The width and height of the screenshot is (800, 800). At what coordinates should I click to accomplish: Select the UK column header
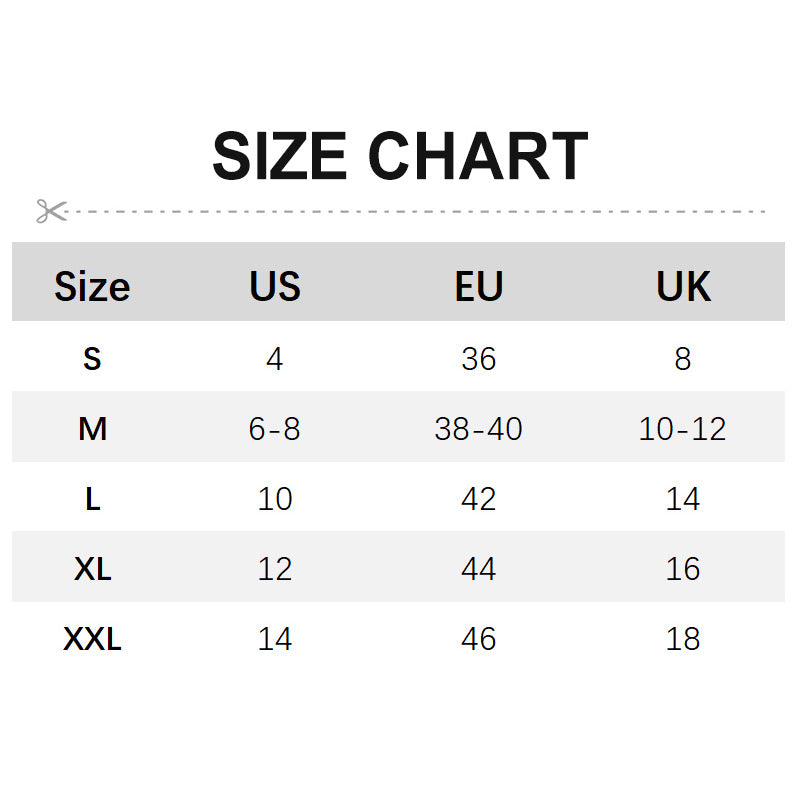pyautogui.click(x=683, y=287)
